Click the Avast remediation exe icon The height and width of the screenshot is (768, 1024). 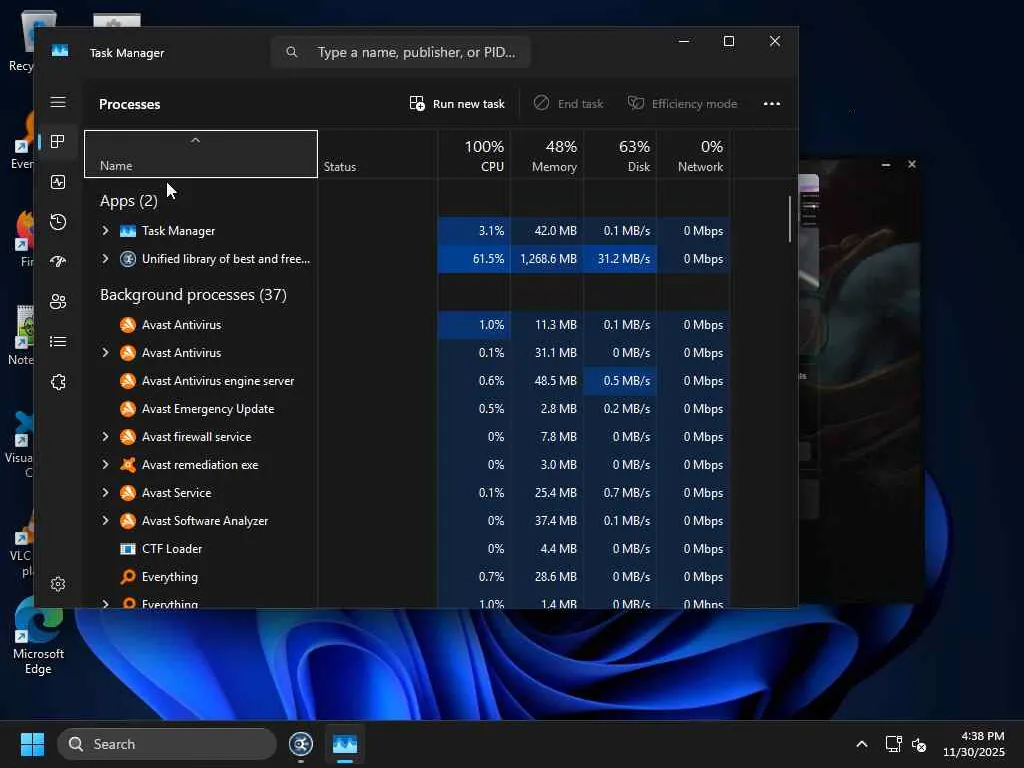coord(128,465)
